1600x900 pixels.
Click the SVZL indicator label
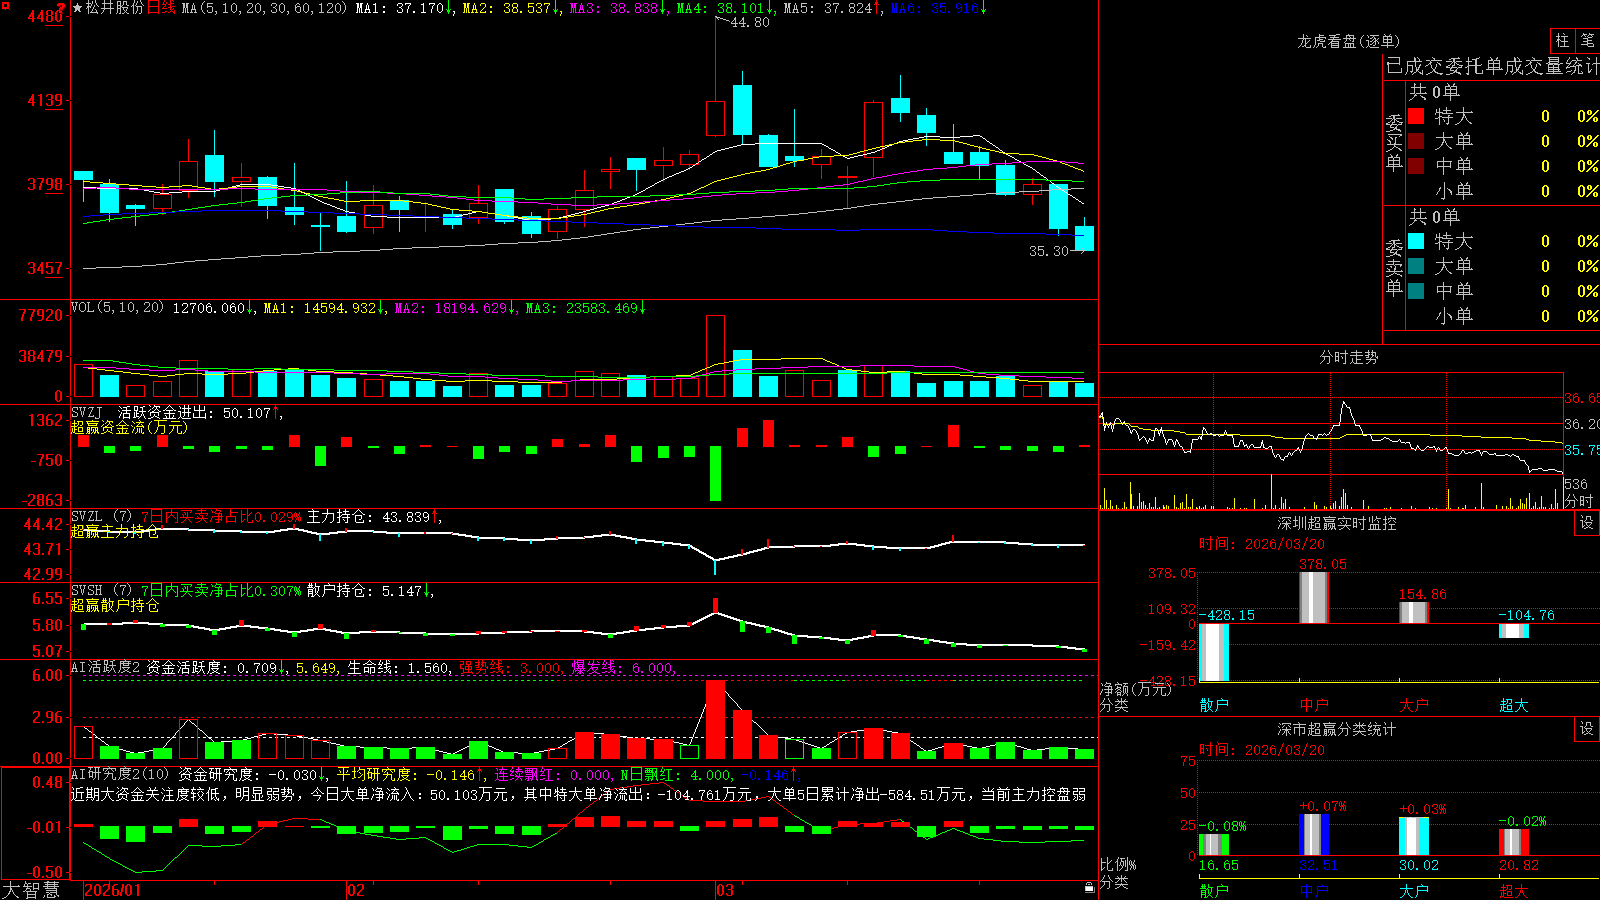coord(87,516)
